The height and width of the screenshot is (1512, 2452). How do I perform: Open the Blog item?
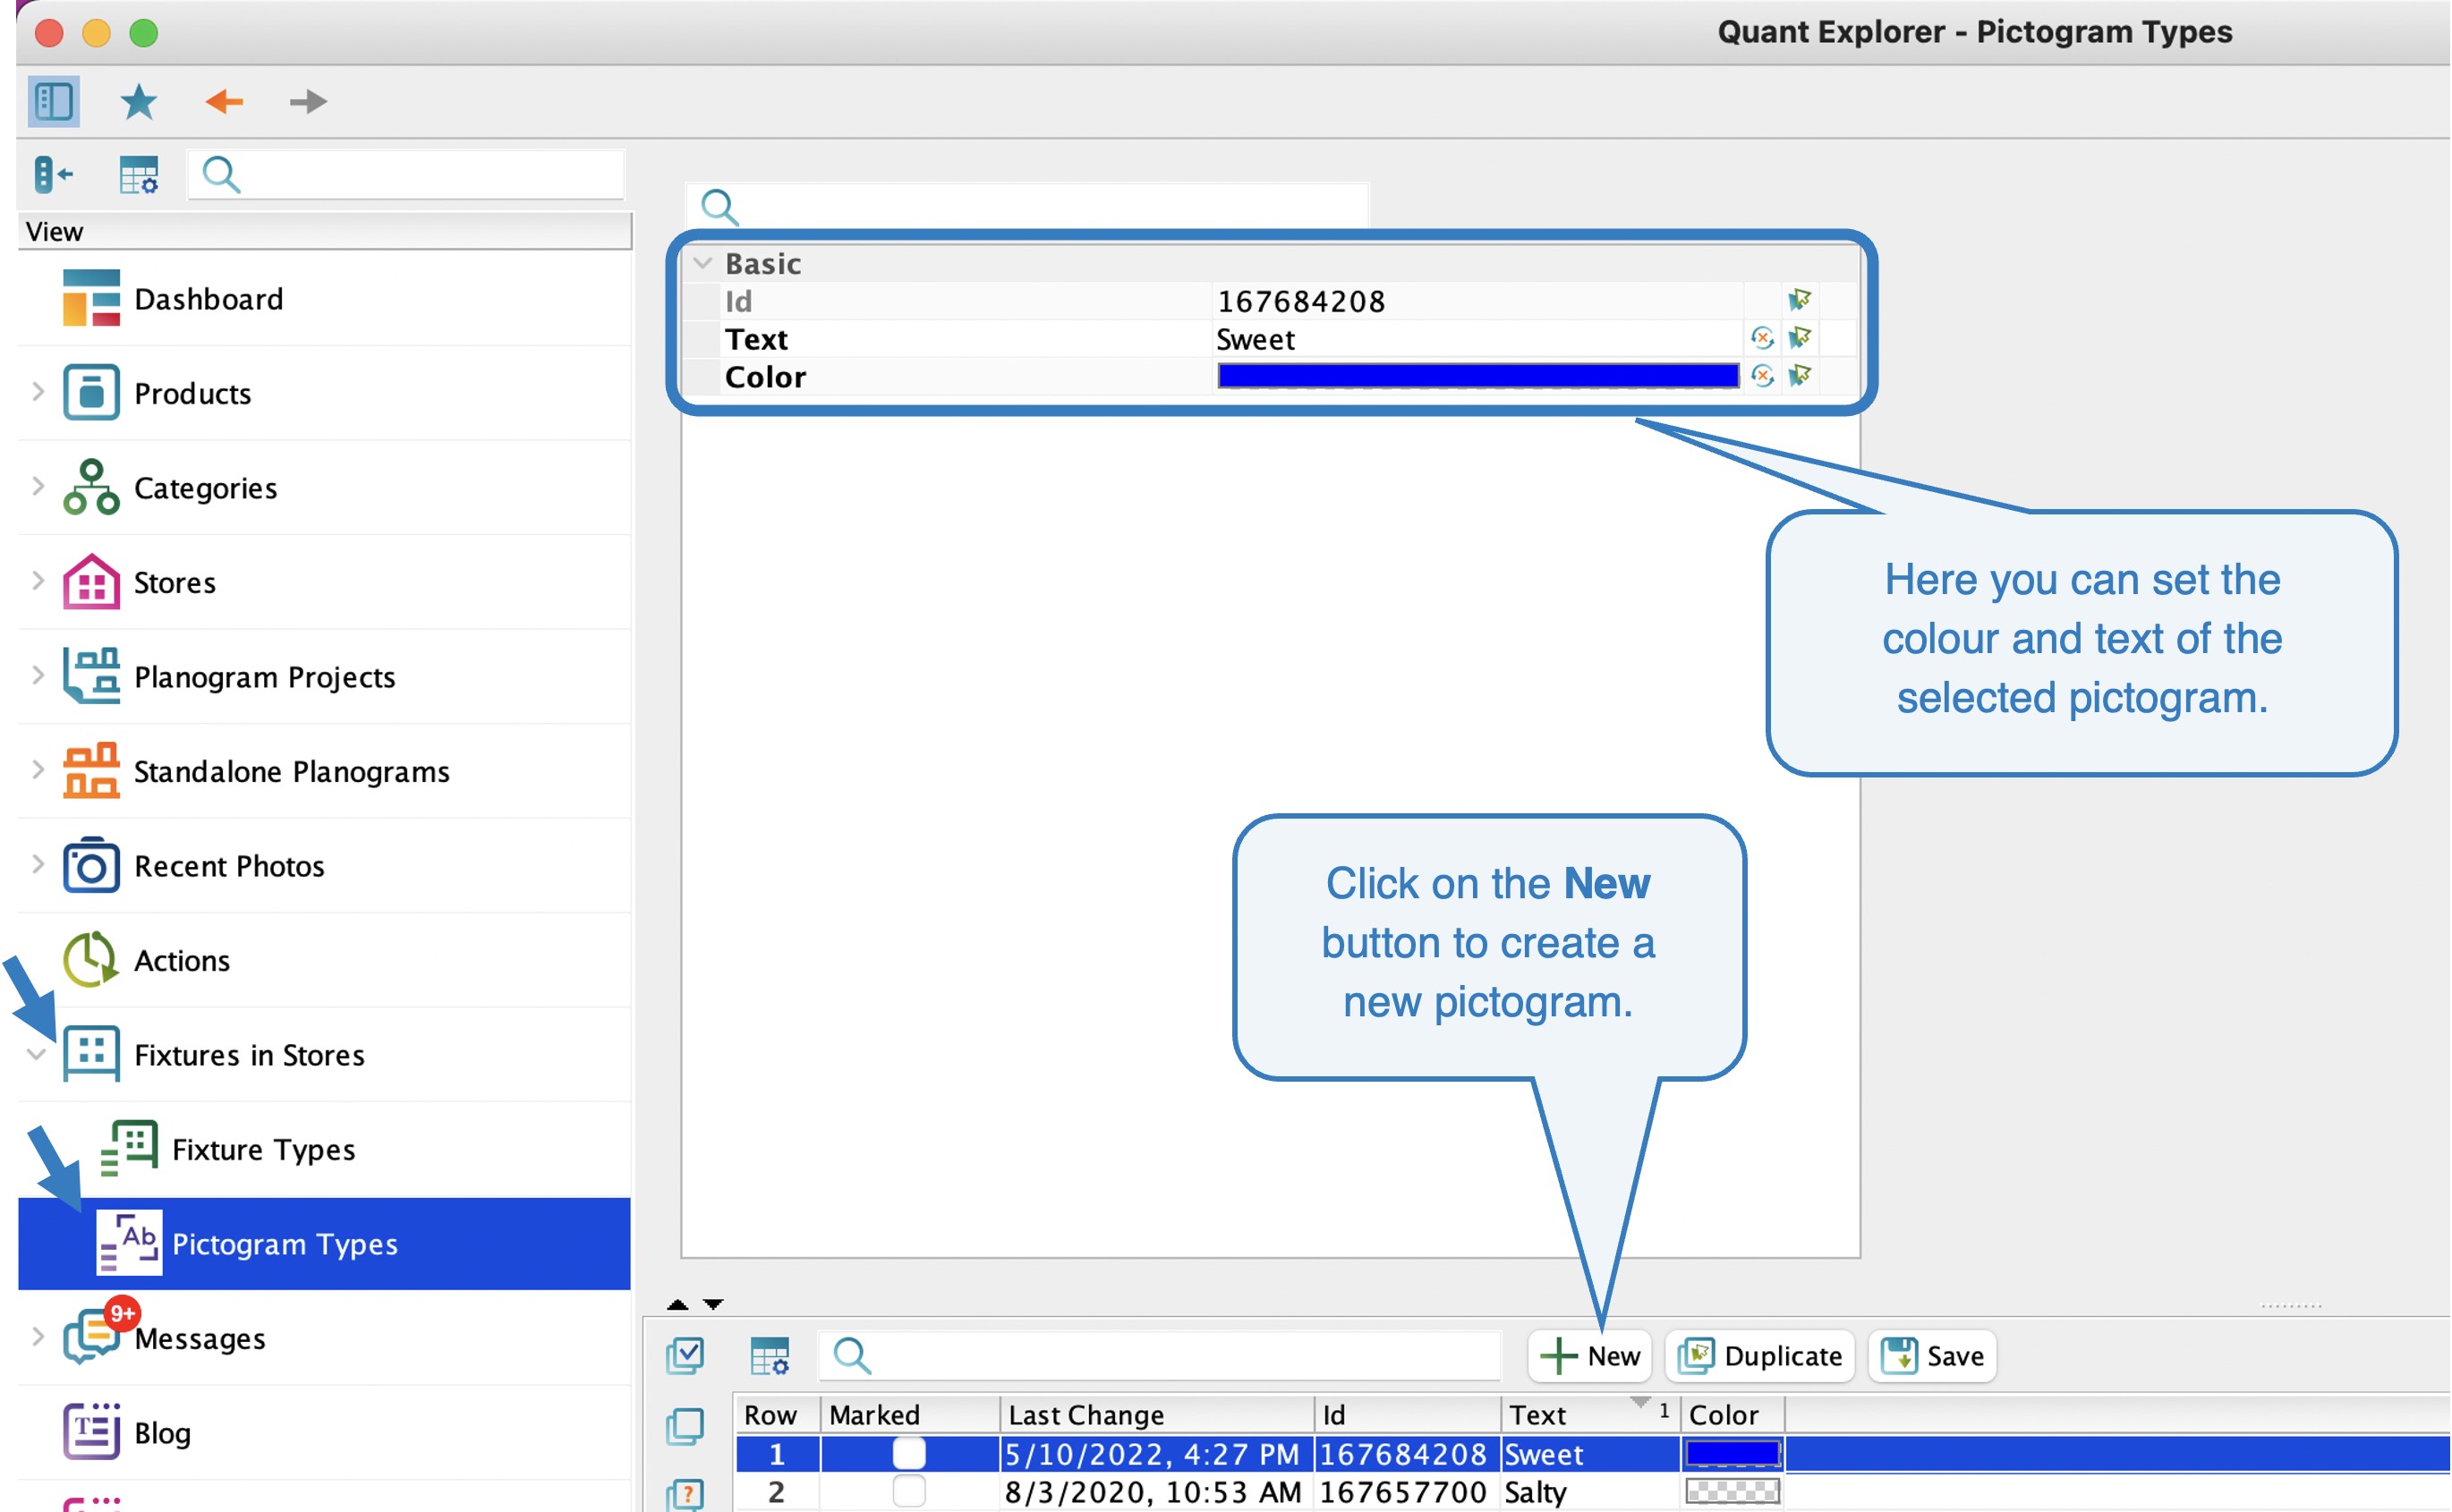point(324,1433)
